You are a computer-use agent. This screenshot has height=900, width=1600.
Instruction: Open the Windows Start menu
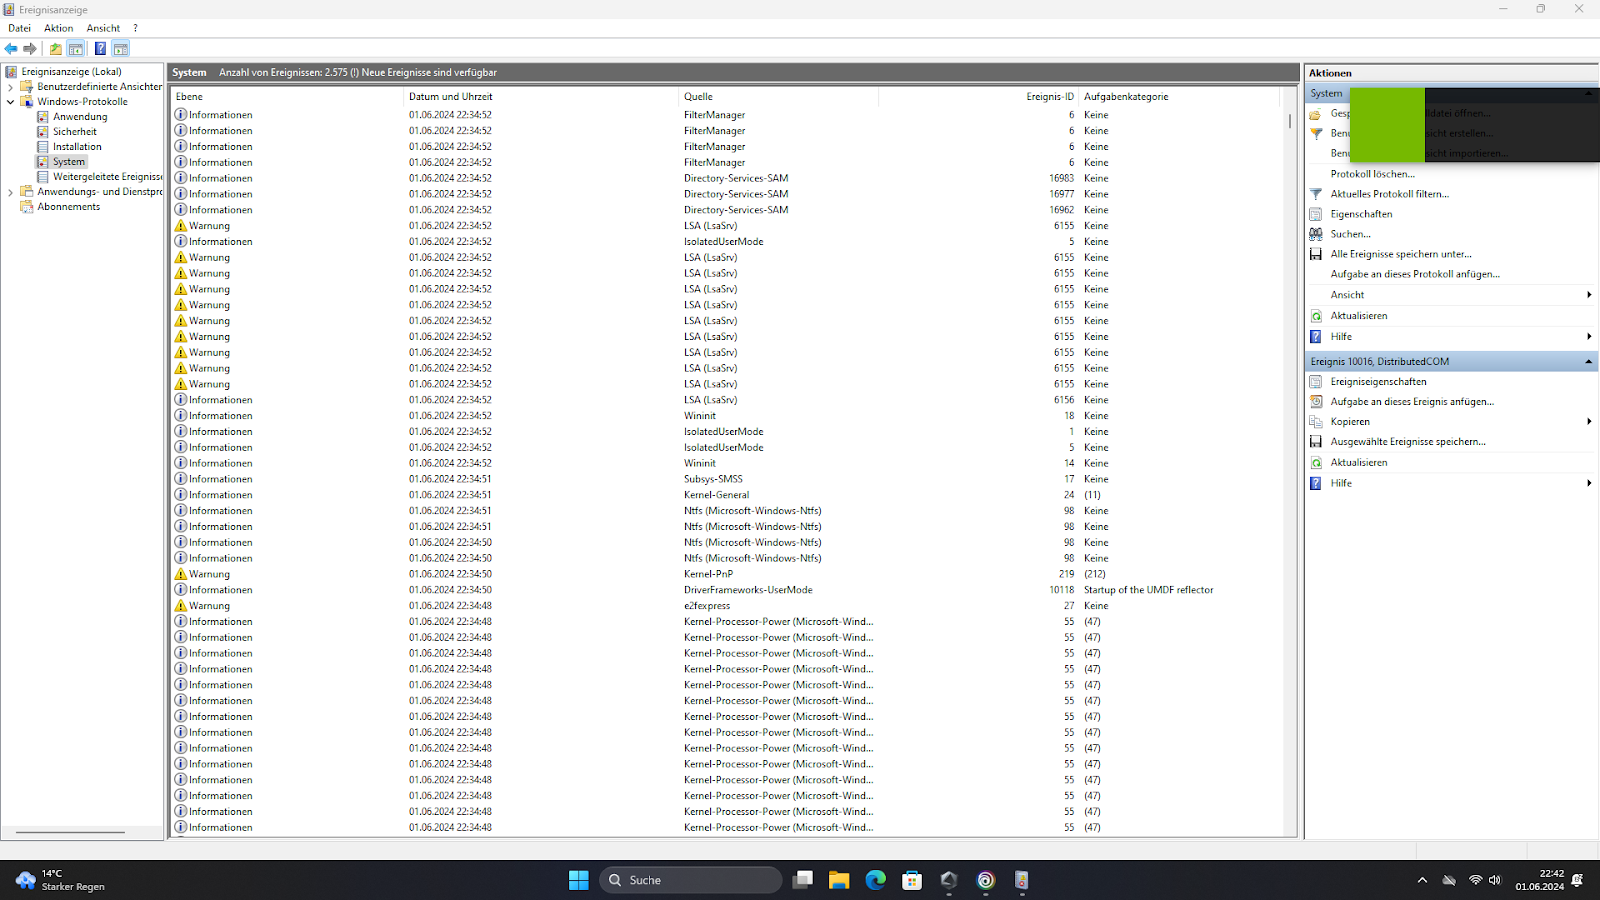pyautogui.click(x=579, y=880)
